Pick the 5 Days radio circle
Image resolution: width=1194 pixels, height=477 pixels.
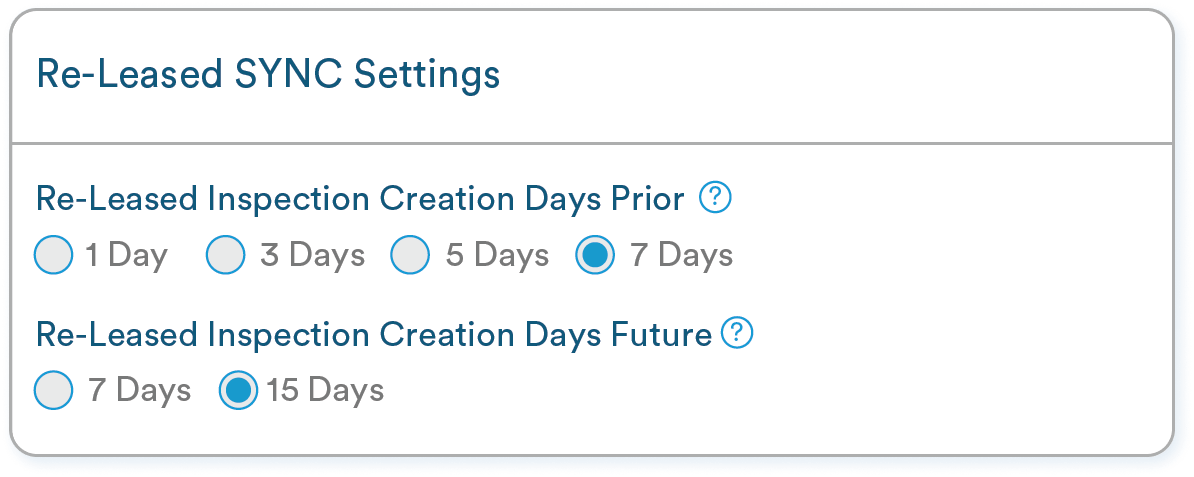coord(410,255)
